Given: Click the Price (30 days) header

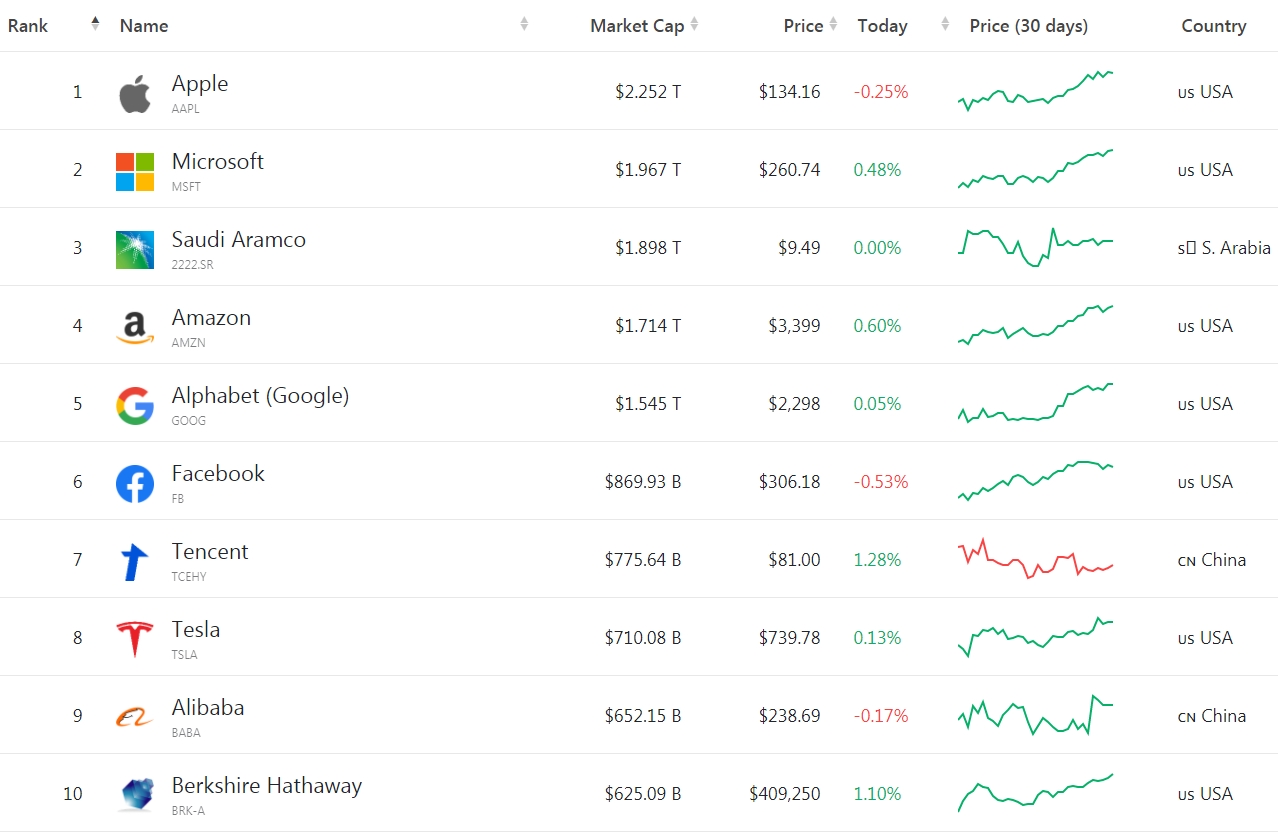Looking at the screenshot, I should coord(1029,26).
